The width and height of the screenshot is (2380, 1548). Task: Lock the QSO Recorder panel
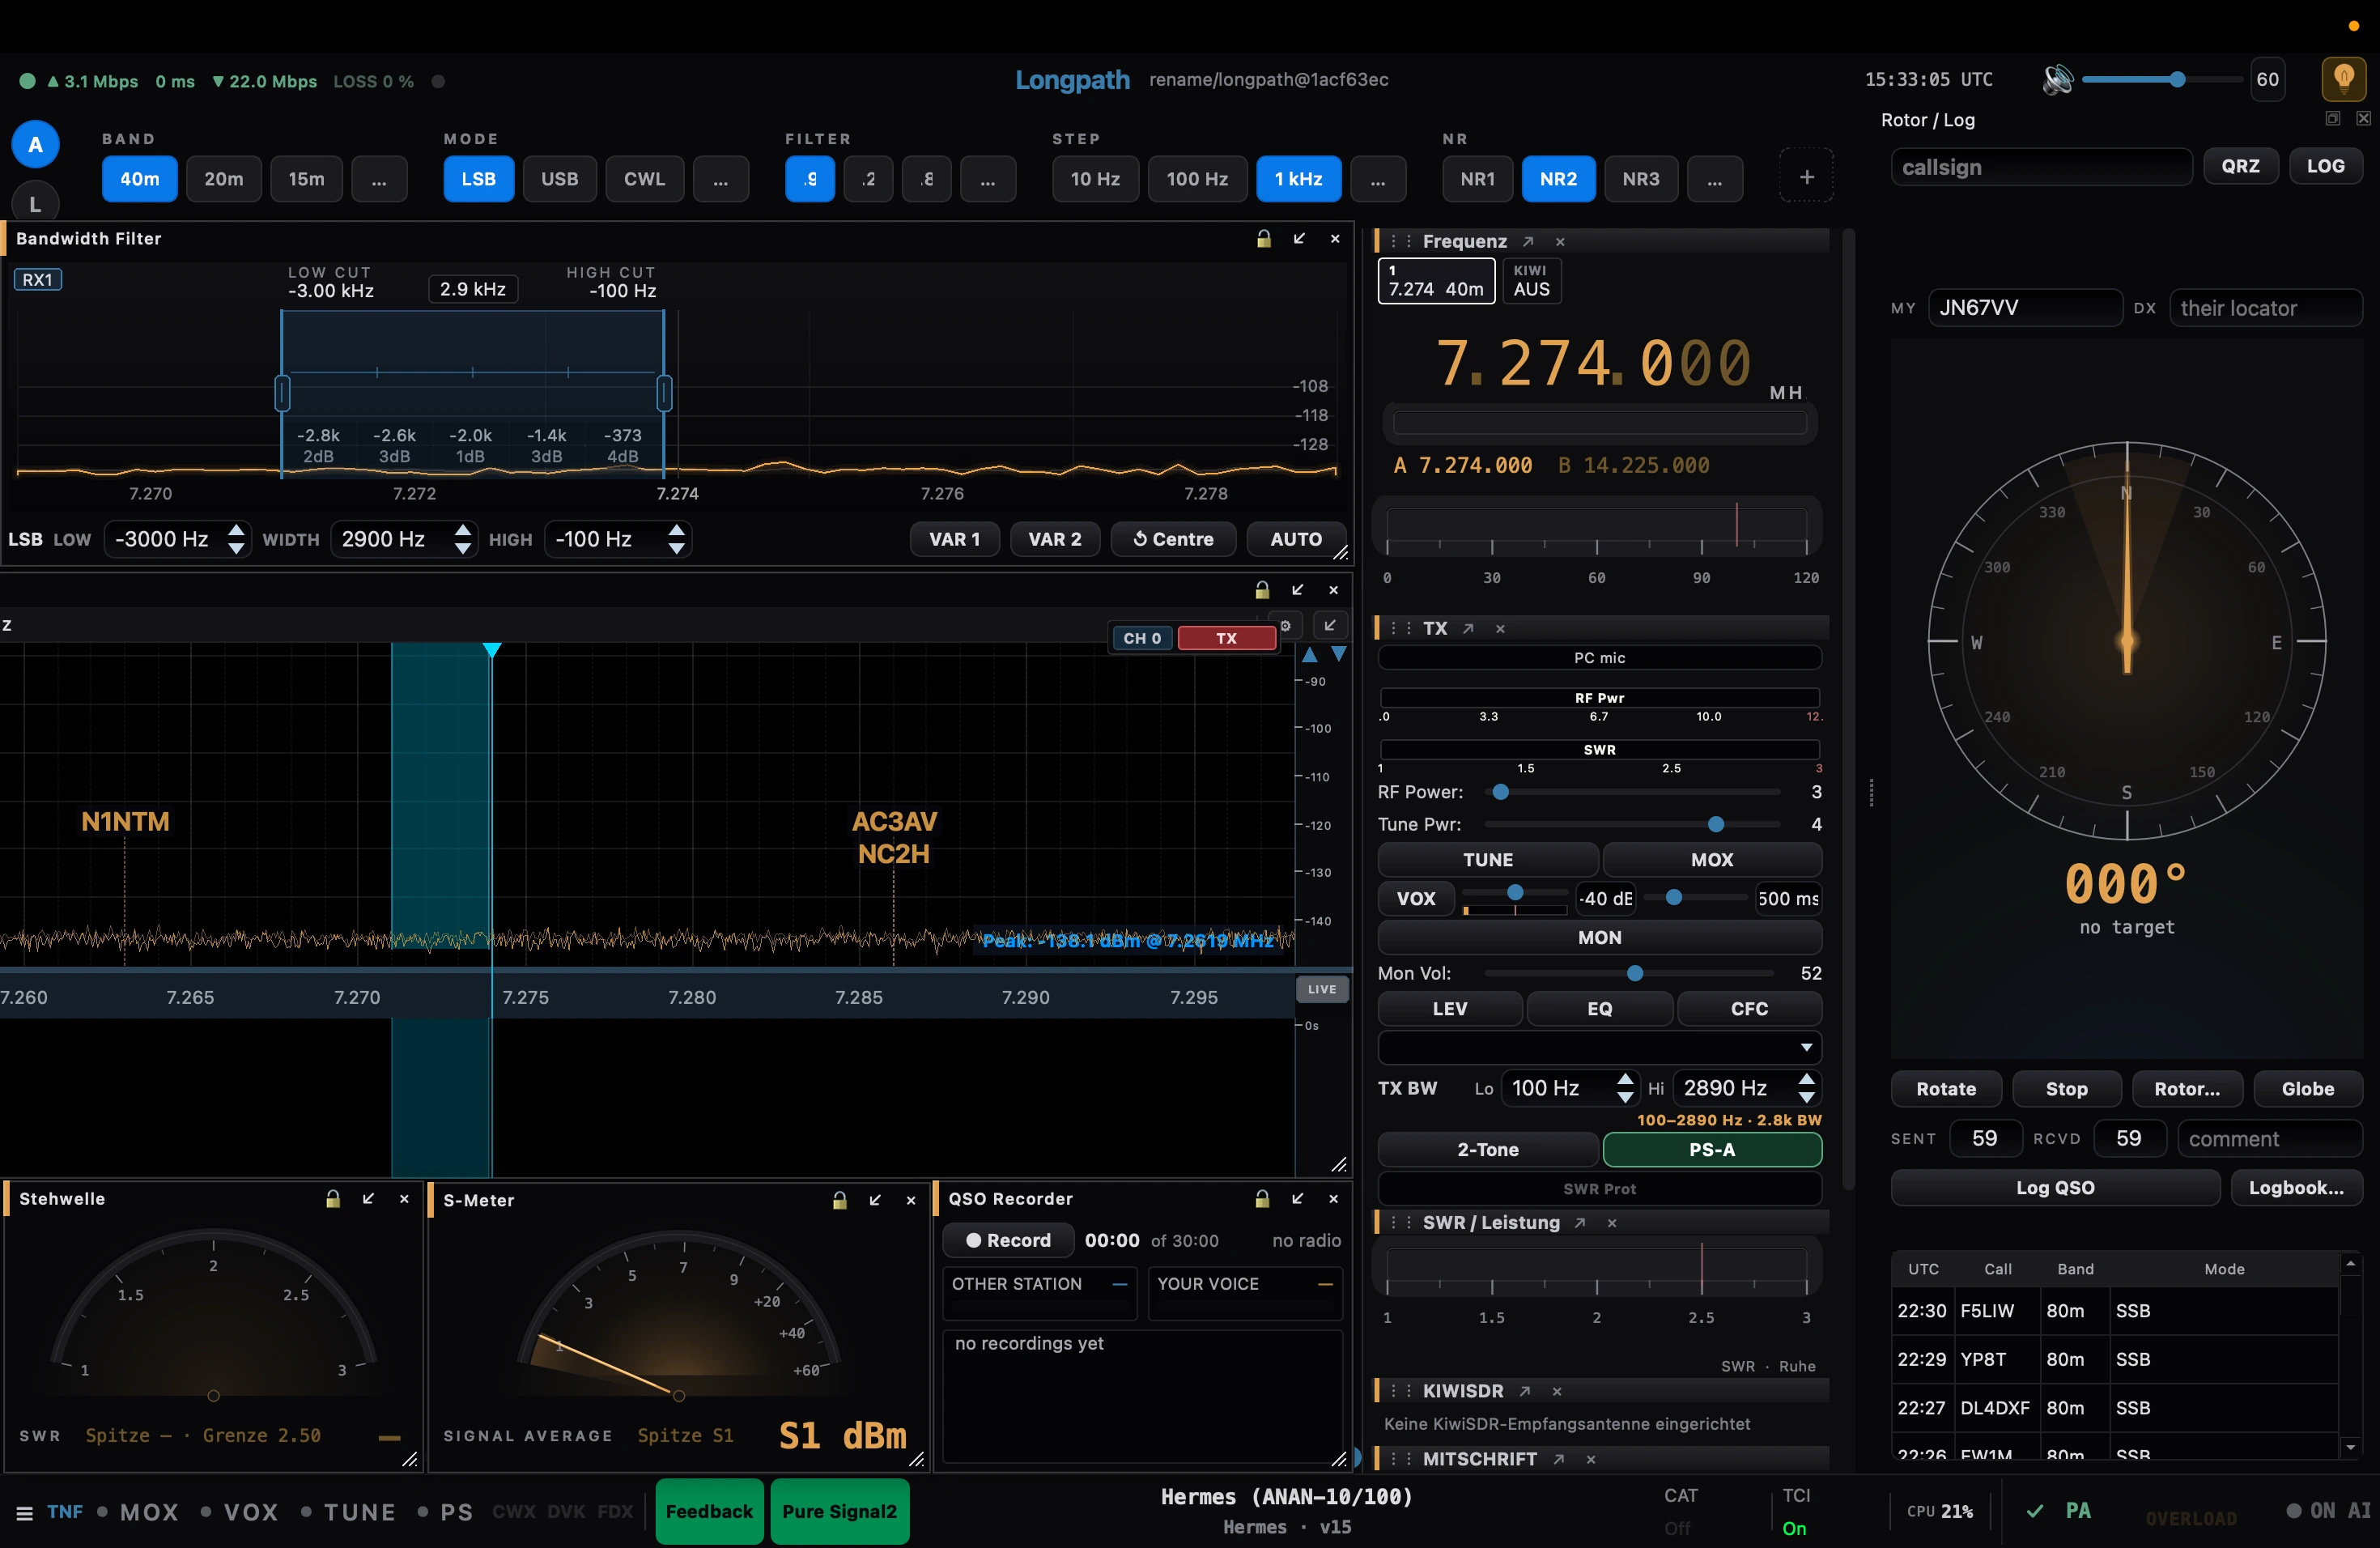[x=1262, y=1199]
